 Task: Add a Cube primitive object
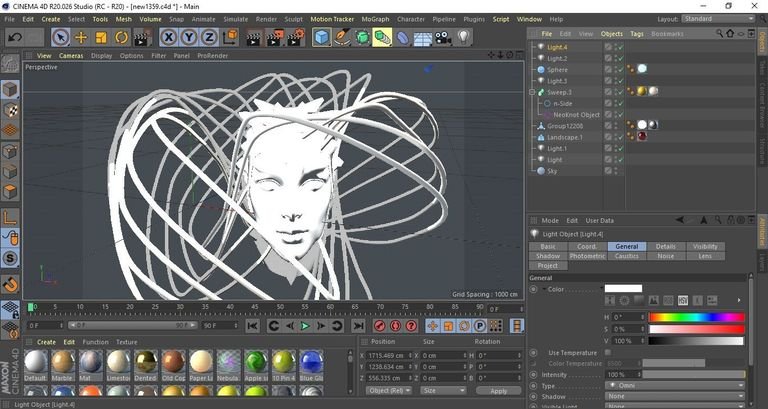321,37
